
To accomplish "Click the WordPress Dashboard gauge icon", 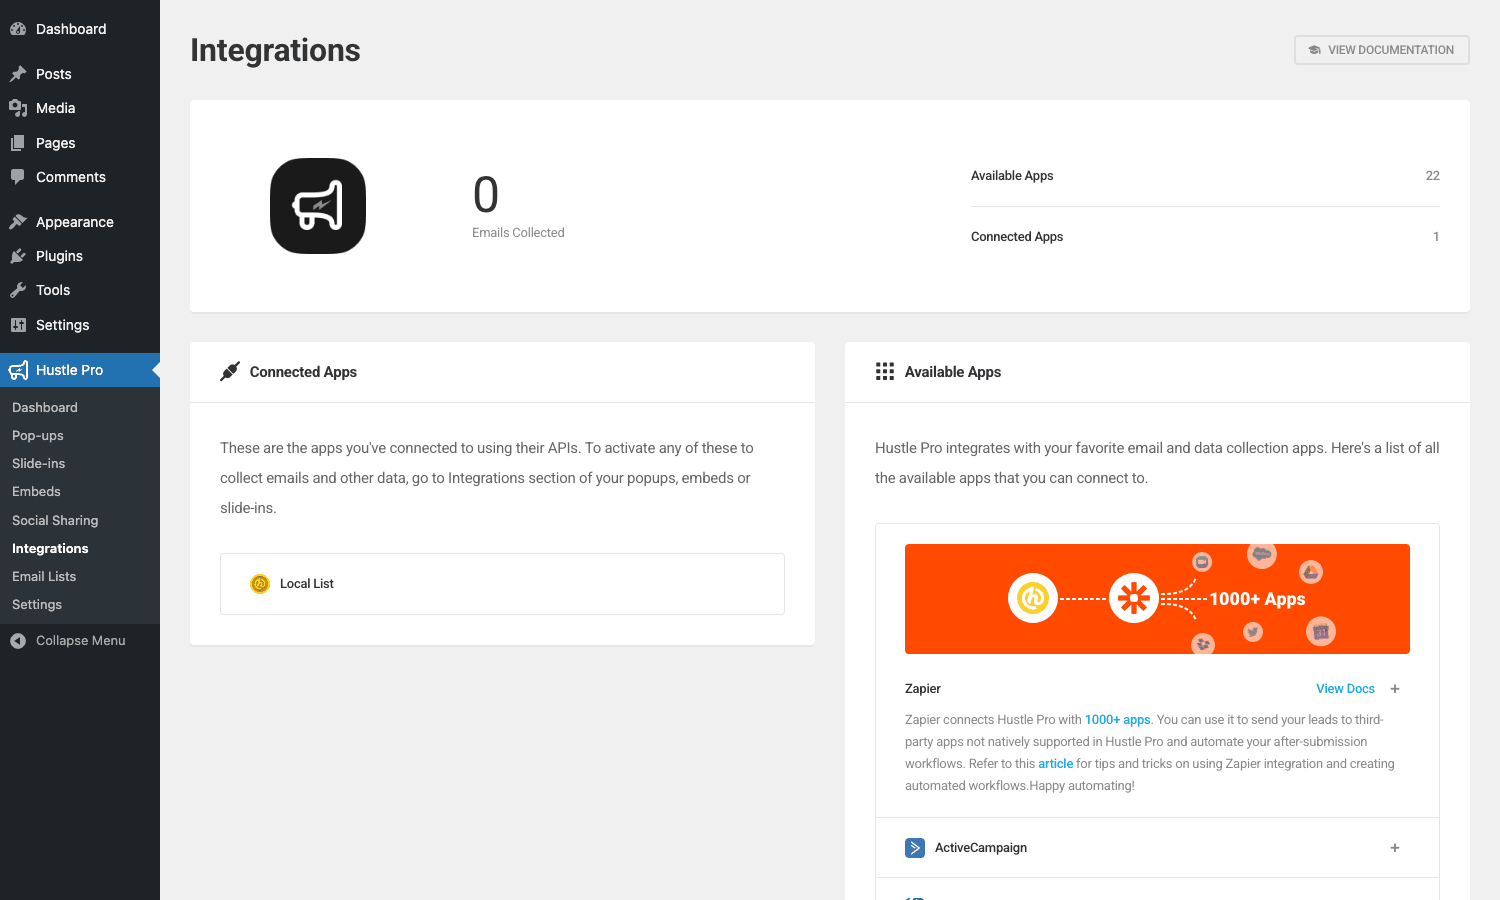I will point(18,29).
